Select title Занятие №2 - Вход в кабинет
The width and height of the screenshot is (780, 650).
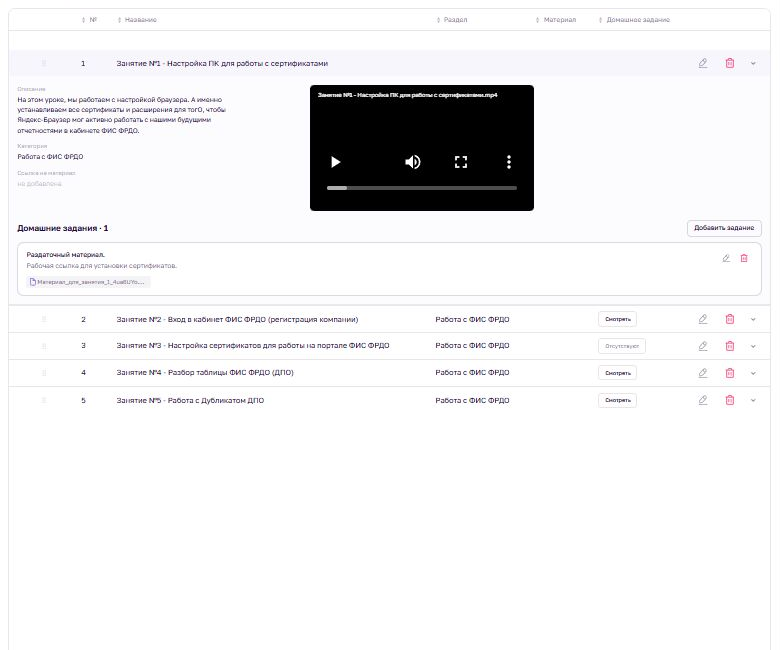[237, 319]
